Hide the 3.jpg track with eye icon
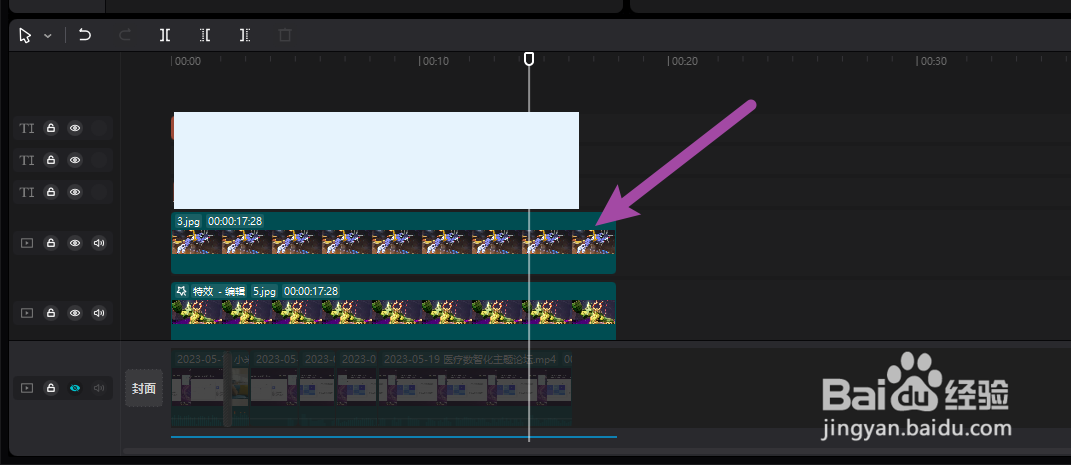1071x465 pixels. (75, 242)
